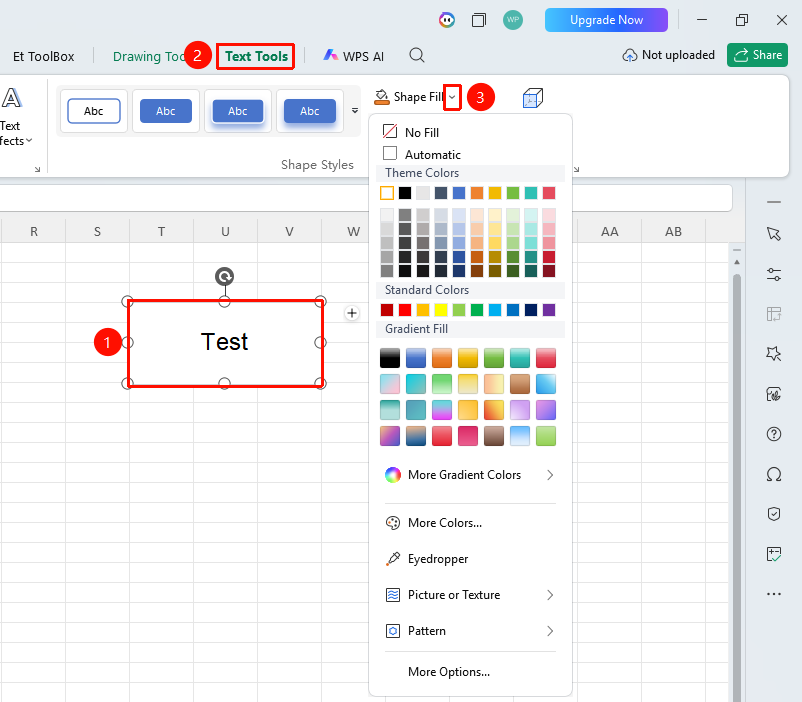Open the help question mark in sidebar
The width and height of the screenshot is (802, 702).
[x=774, y=434]
